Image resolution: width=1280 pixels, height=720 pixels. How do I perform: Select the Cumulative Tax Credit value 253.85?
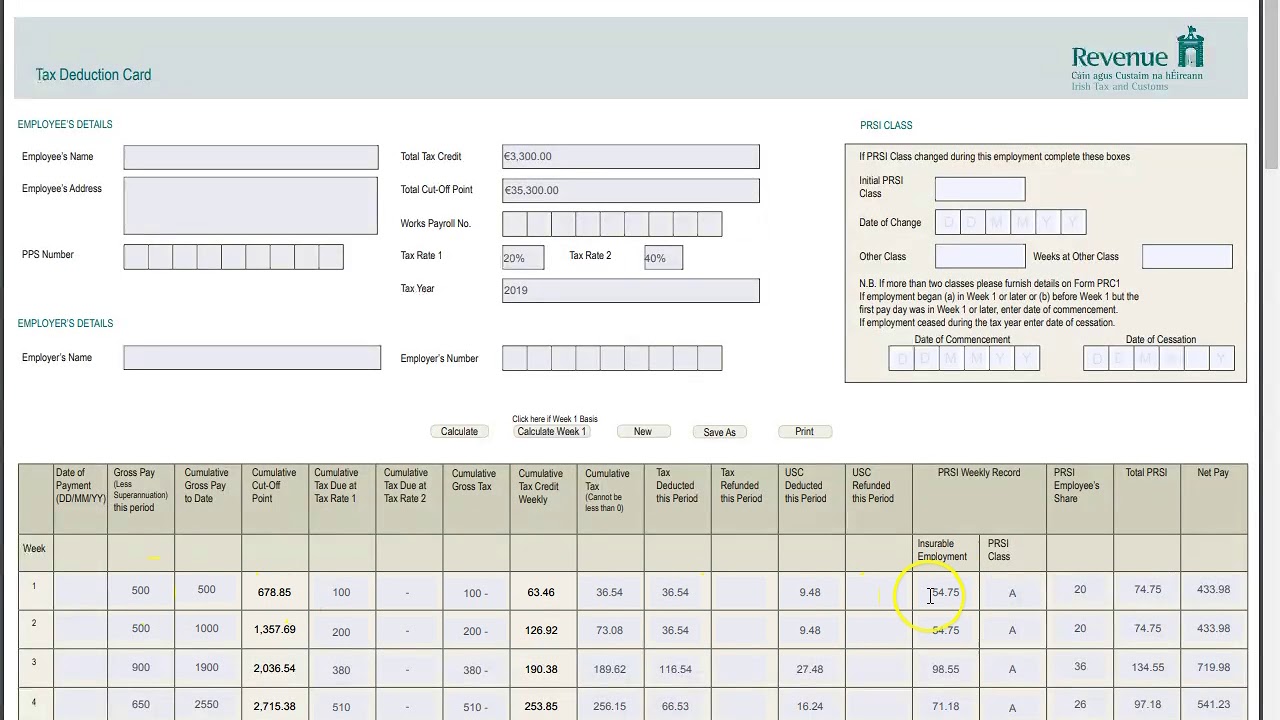(x=541, y=707)
